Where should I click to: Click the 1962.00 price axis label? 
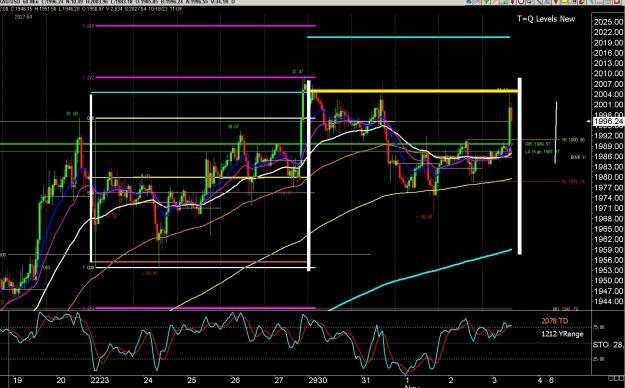(609, 240)
